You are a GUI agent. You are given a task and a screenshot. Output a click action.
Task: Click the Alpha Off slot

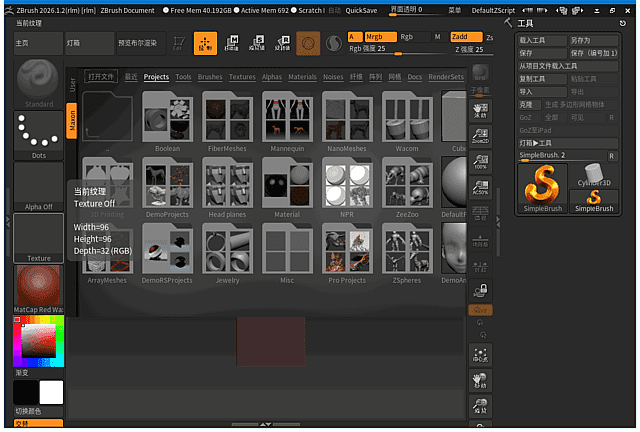click(x=38, y=186)
